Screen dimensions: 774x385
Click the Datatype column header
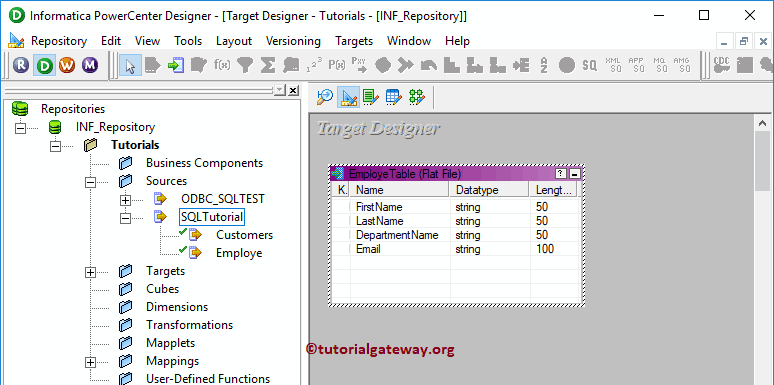click(489, 190)
